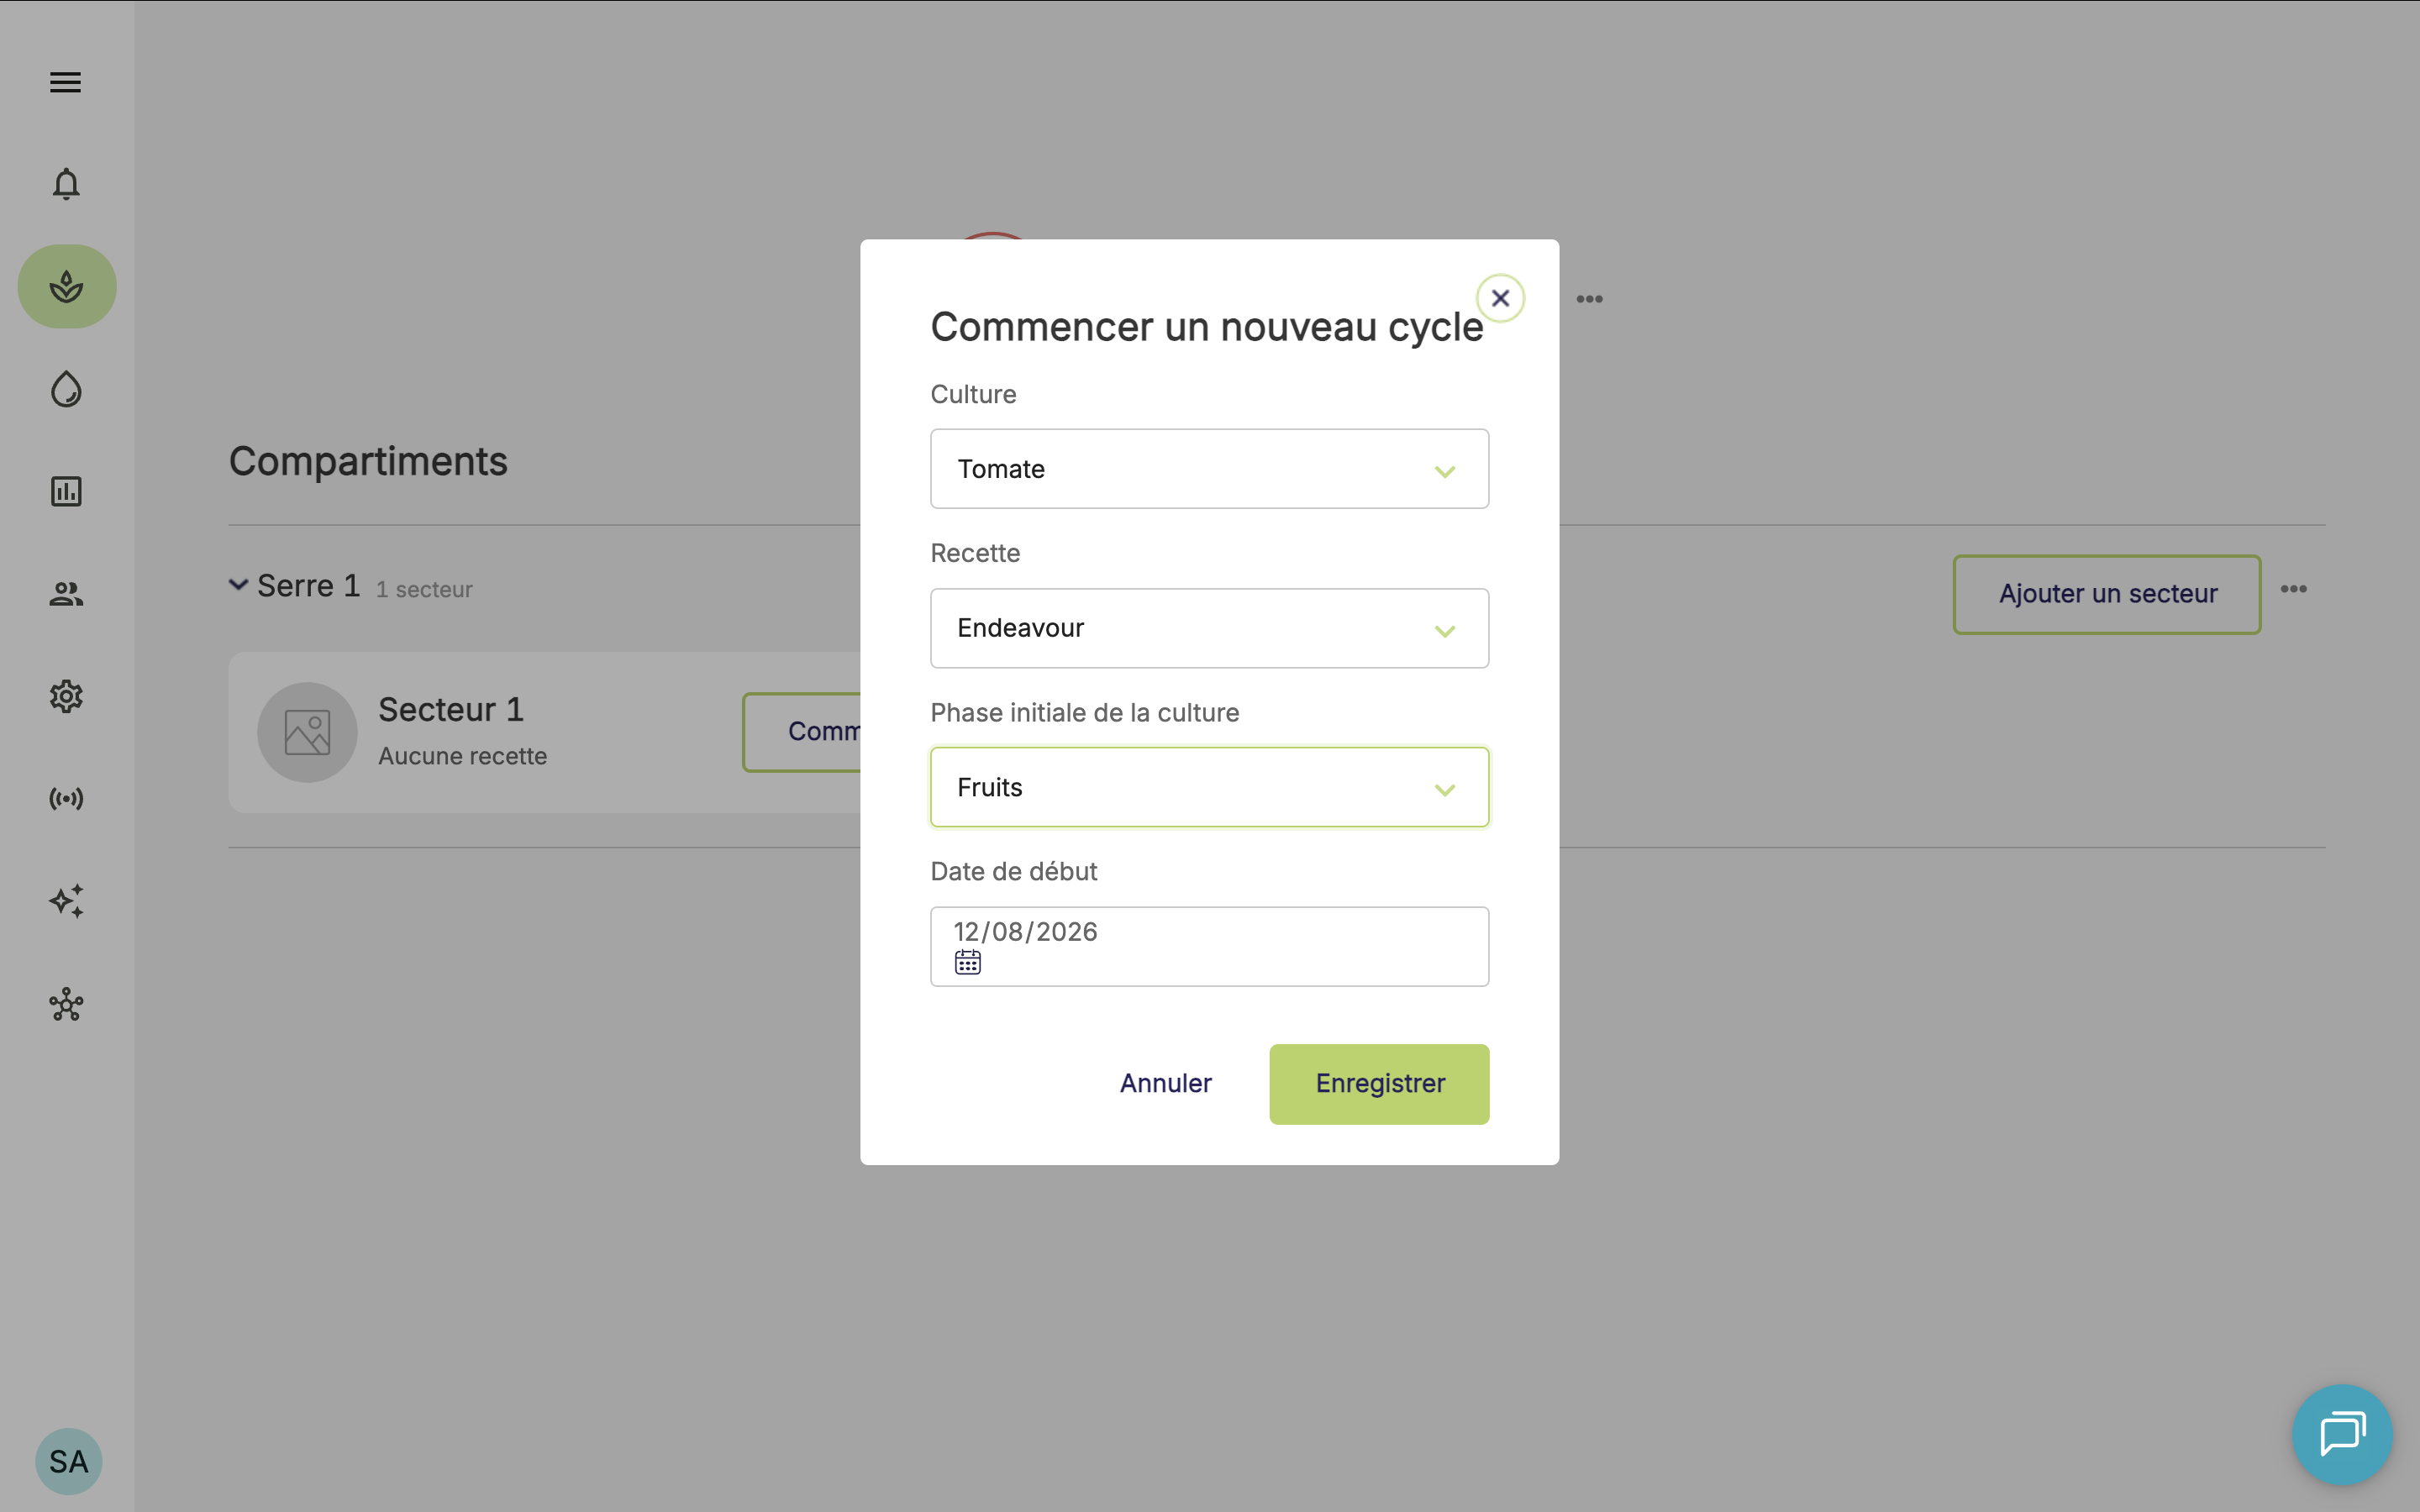This screenshot has height=1512, width=2420.
Task: Click the partially hidden Commencer button in Secteur 1
Action: point(802,732)
